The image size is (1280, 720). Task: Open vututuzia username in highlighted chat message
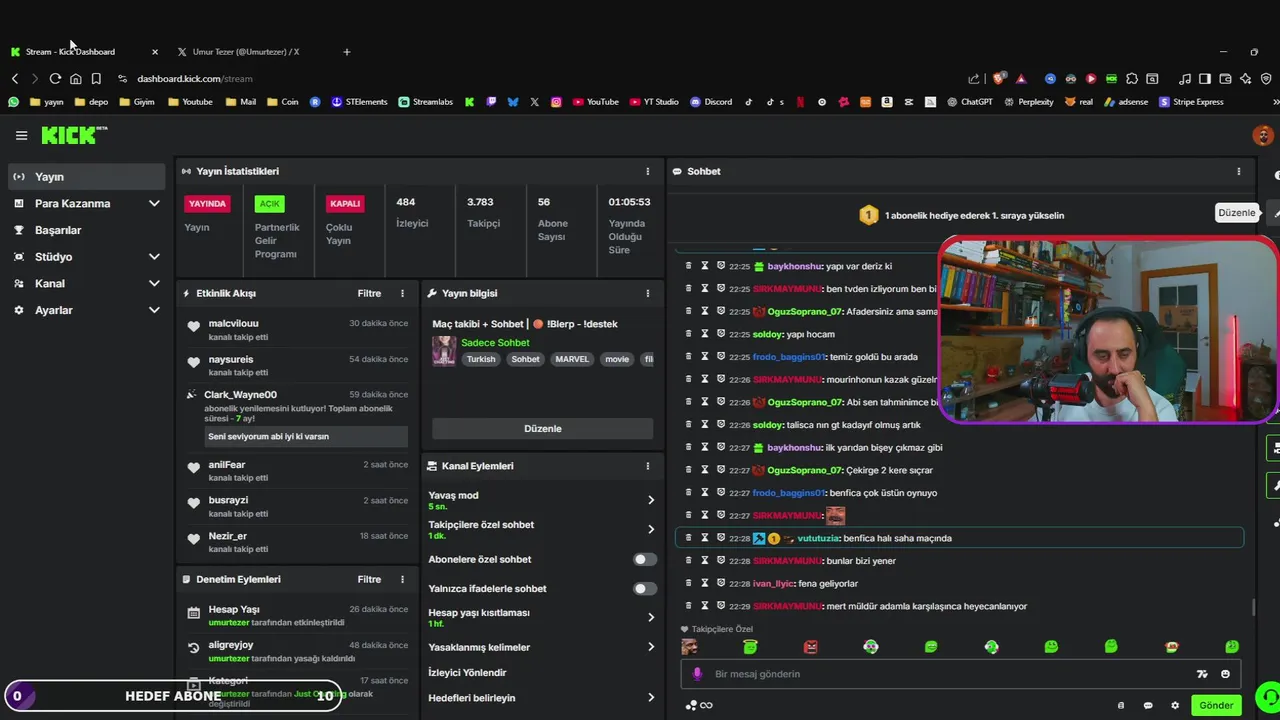819,538
